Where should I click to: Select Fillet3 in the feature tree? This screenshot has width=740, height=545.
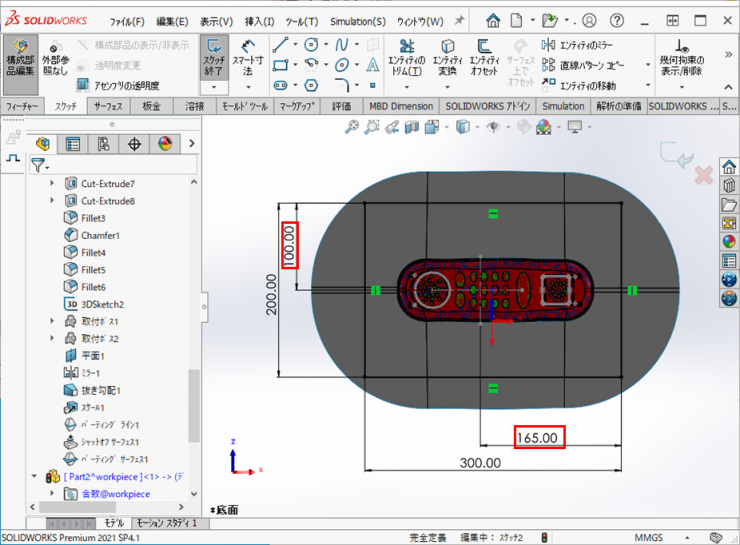pyautogui.click(x=92, y=218)
